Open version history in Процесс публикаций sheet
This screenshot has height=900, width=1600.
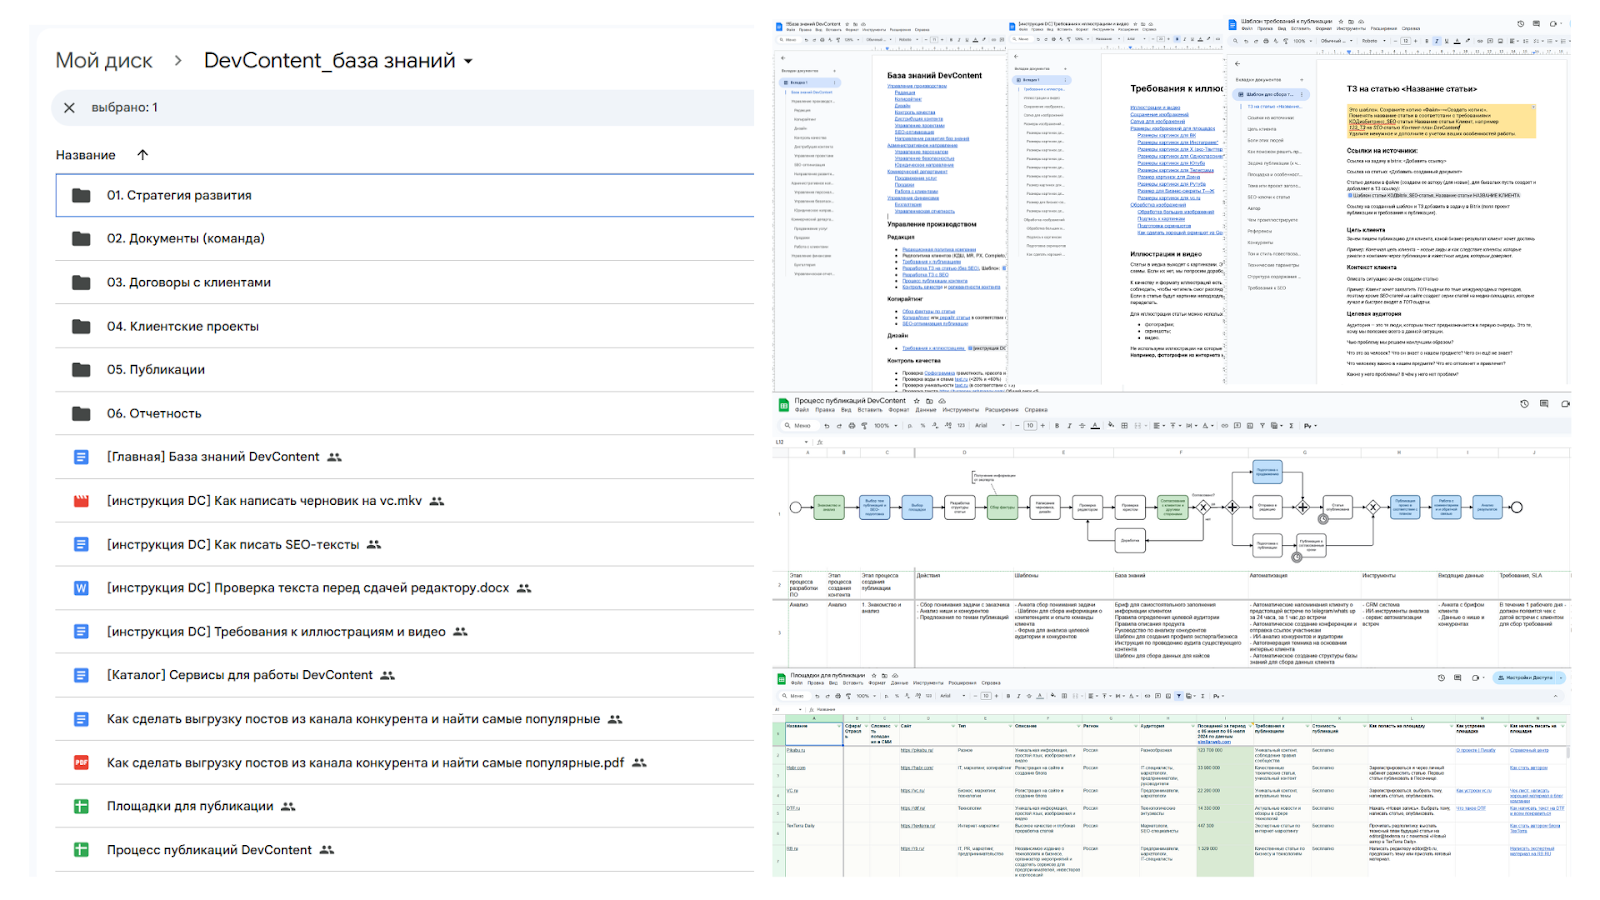click(x=1524, y=404)
